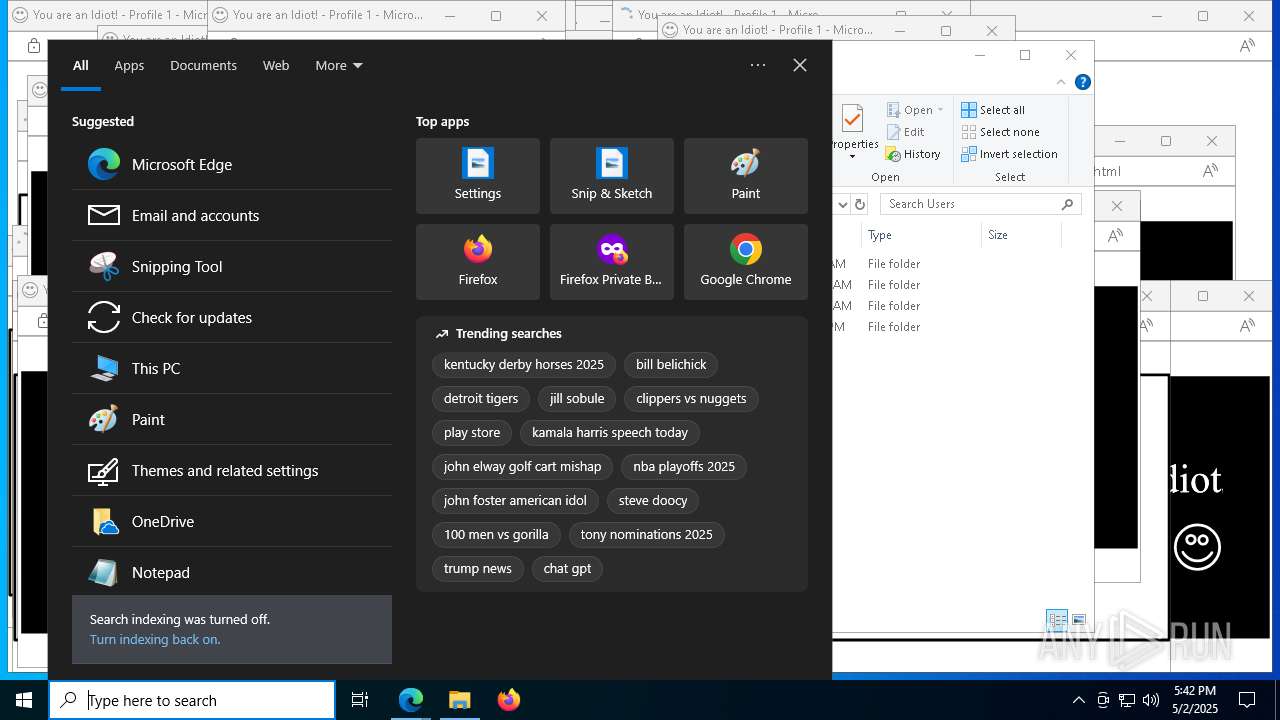The width and height of the screenshot is (1280, 720).
Task: Click Invert selection in File Explorer
Action: [1009, 154]
